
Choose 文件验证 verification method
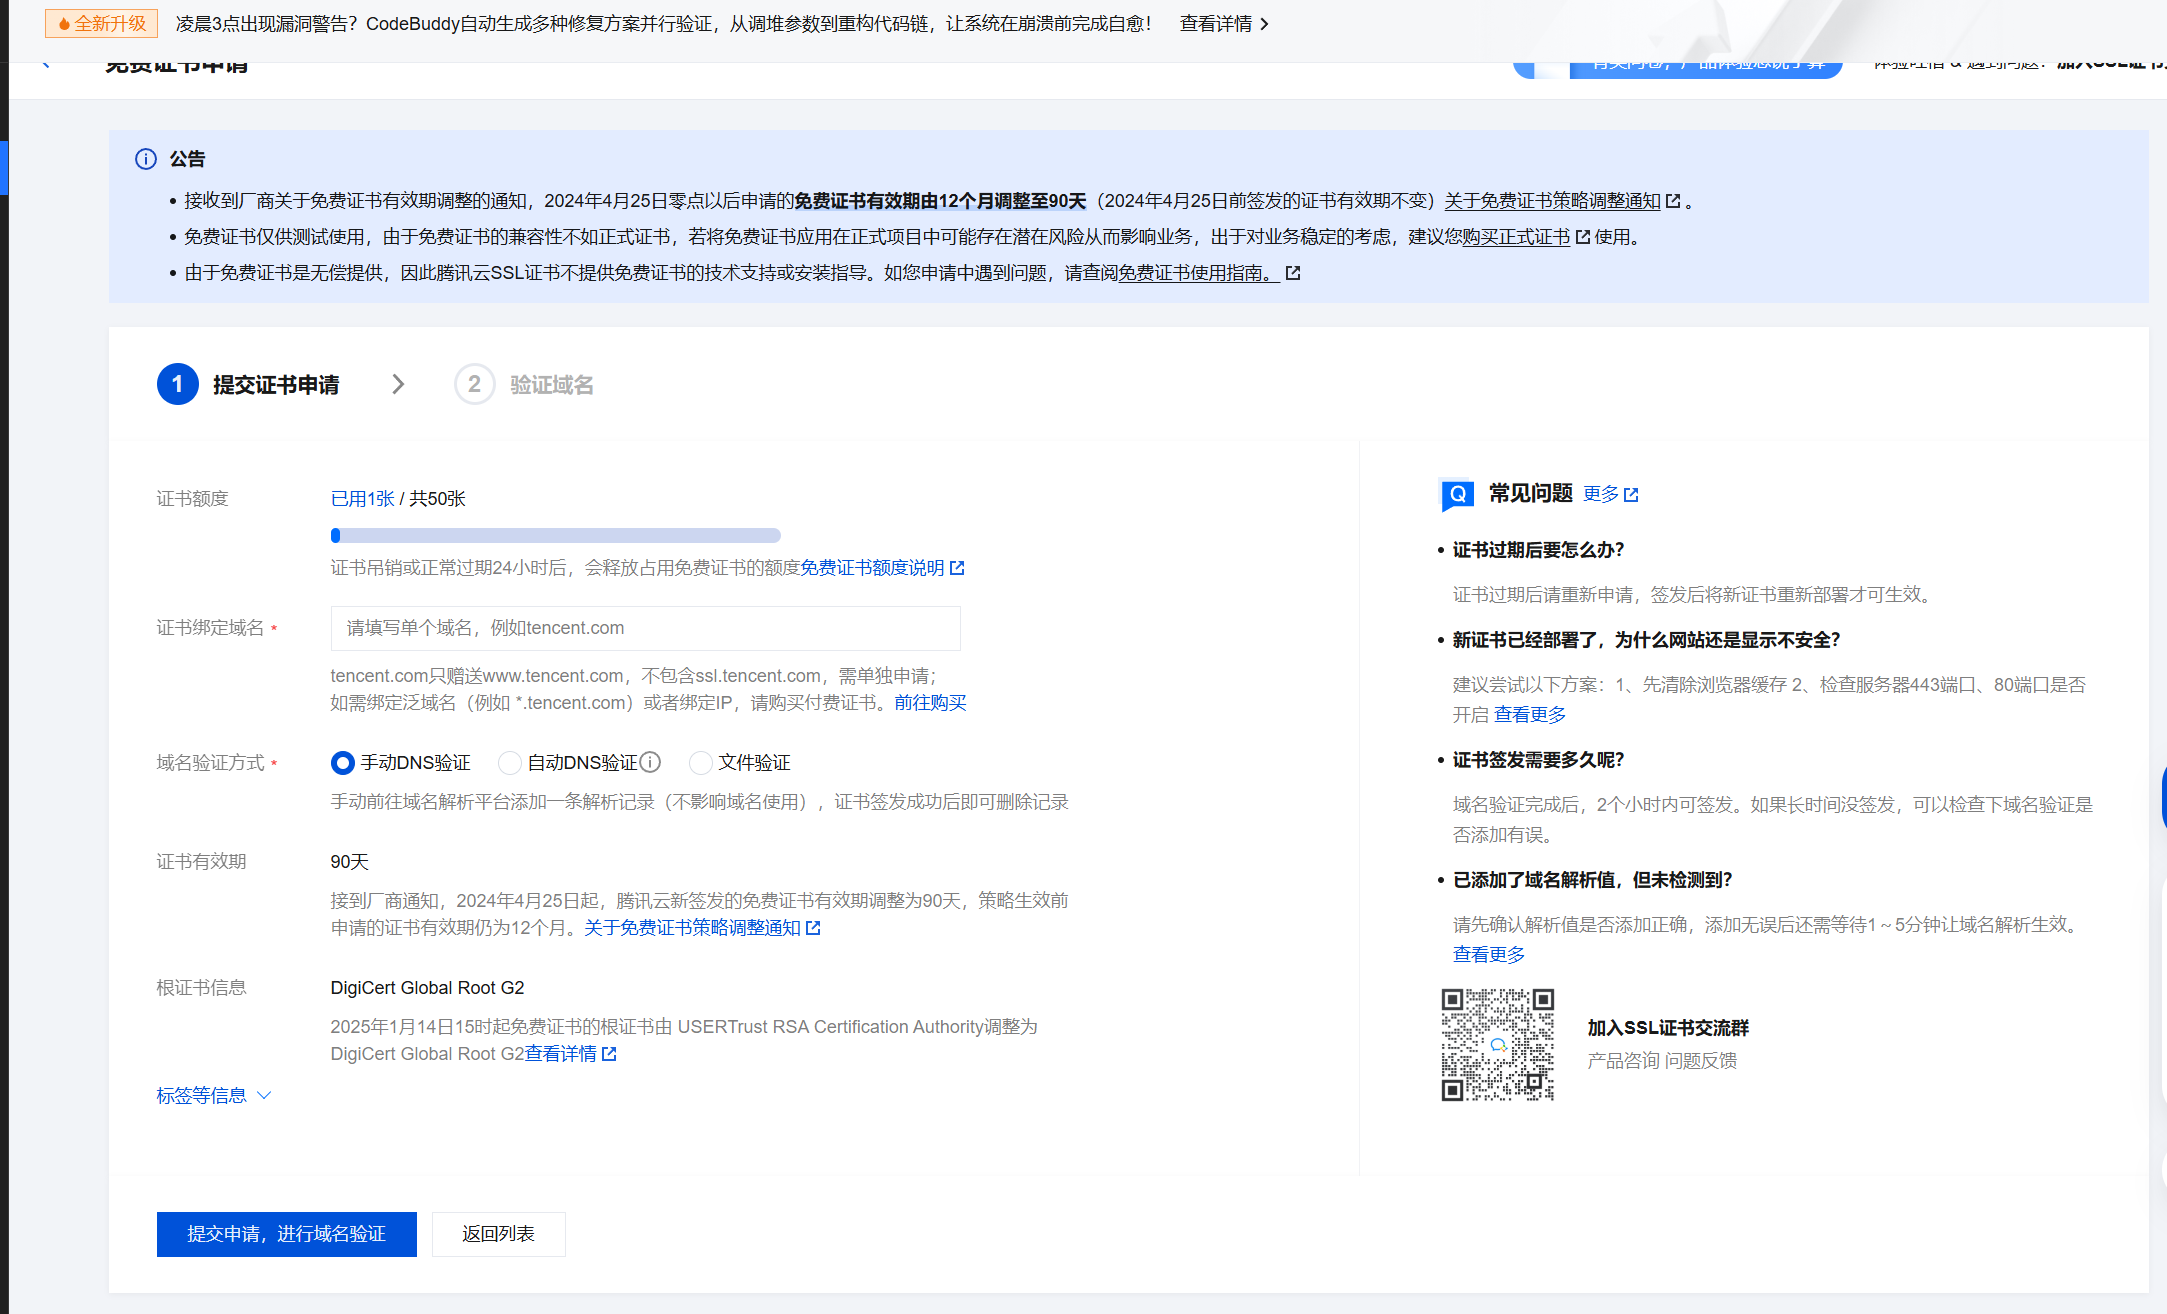[x=701, y=763]
